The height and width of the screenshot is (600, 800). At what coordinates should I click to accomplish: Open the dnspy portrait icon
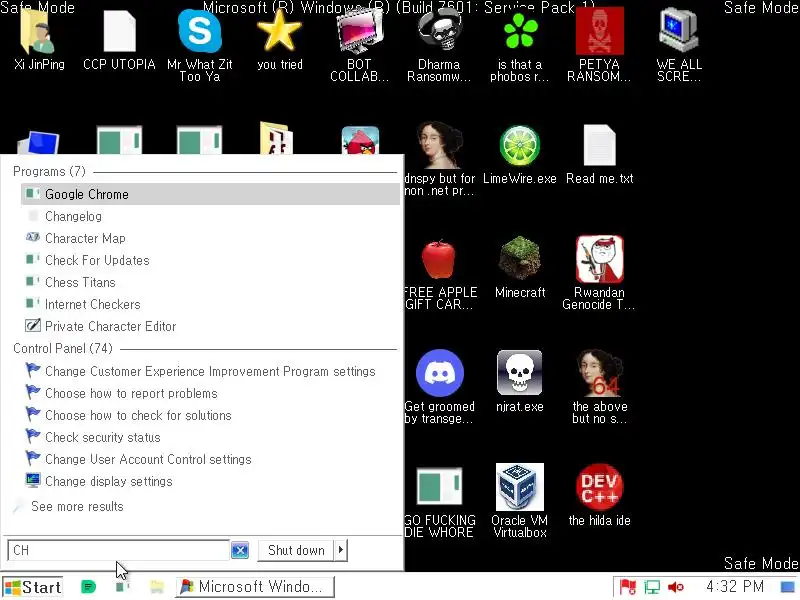[439, 145]
